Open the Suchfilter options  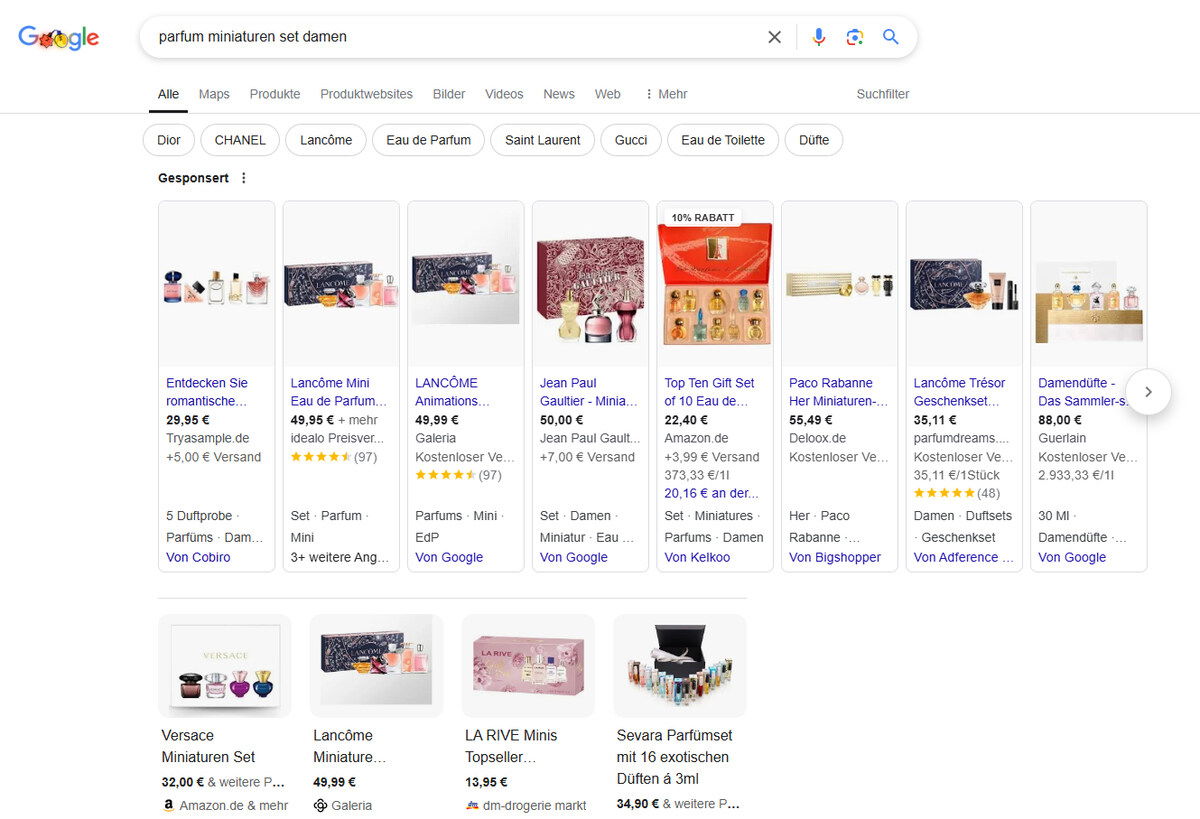pos(883,94)
